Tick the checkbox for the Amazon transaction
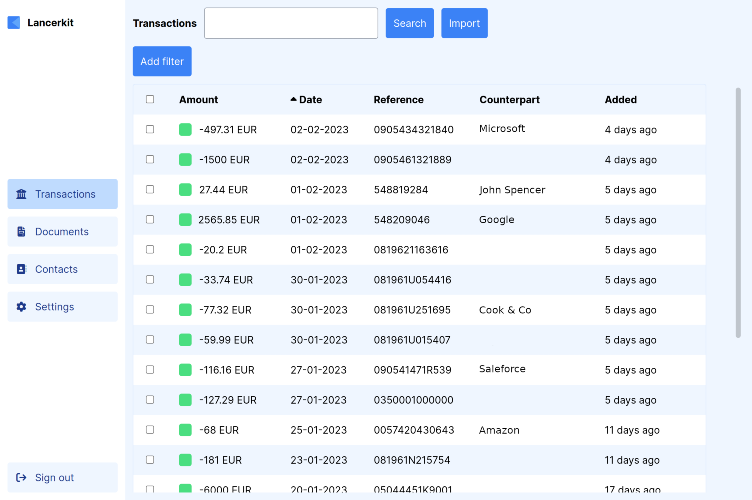This screenshot has height=500, width=752. (150, 430)
